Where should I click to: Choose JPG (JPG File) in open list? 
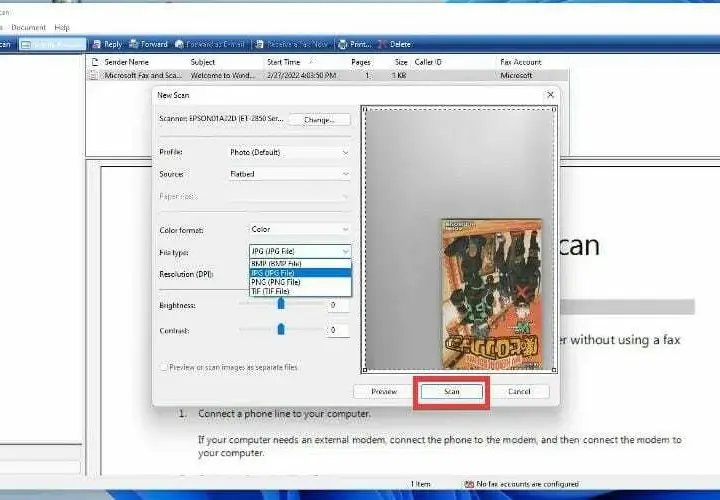point(300,273)
